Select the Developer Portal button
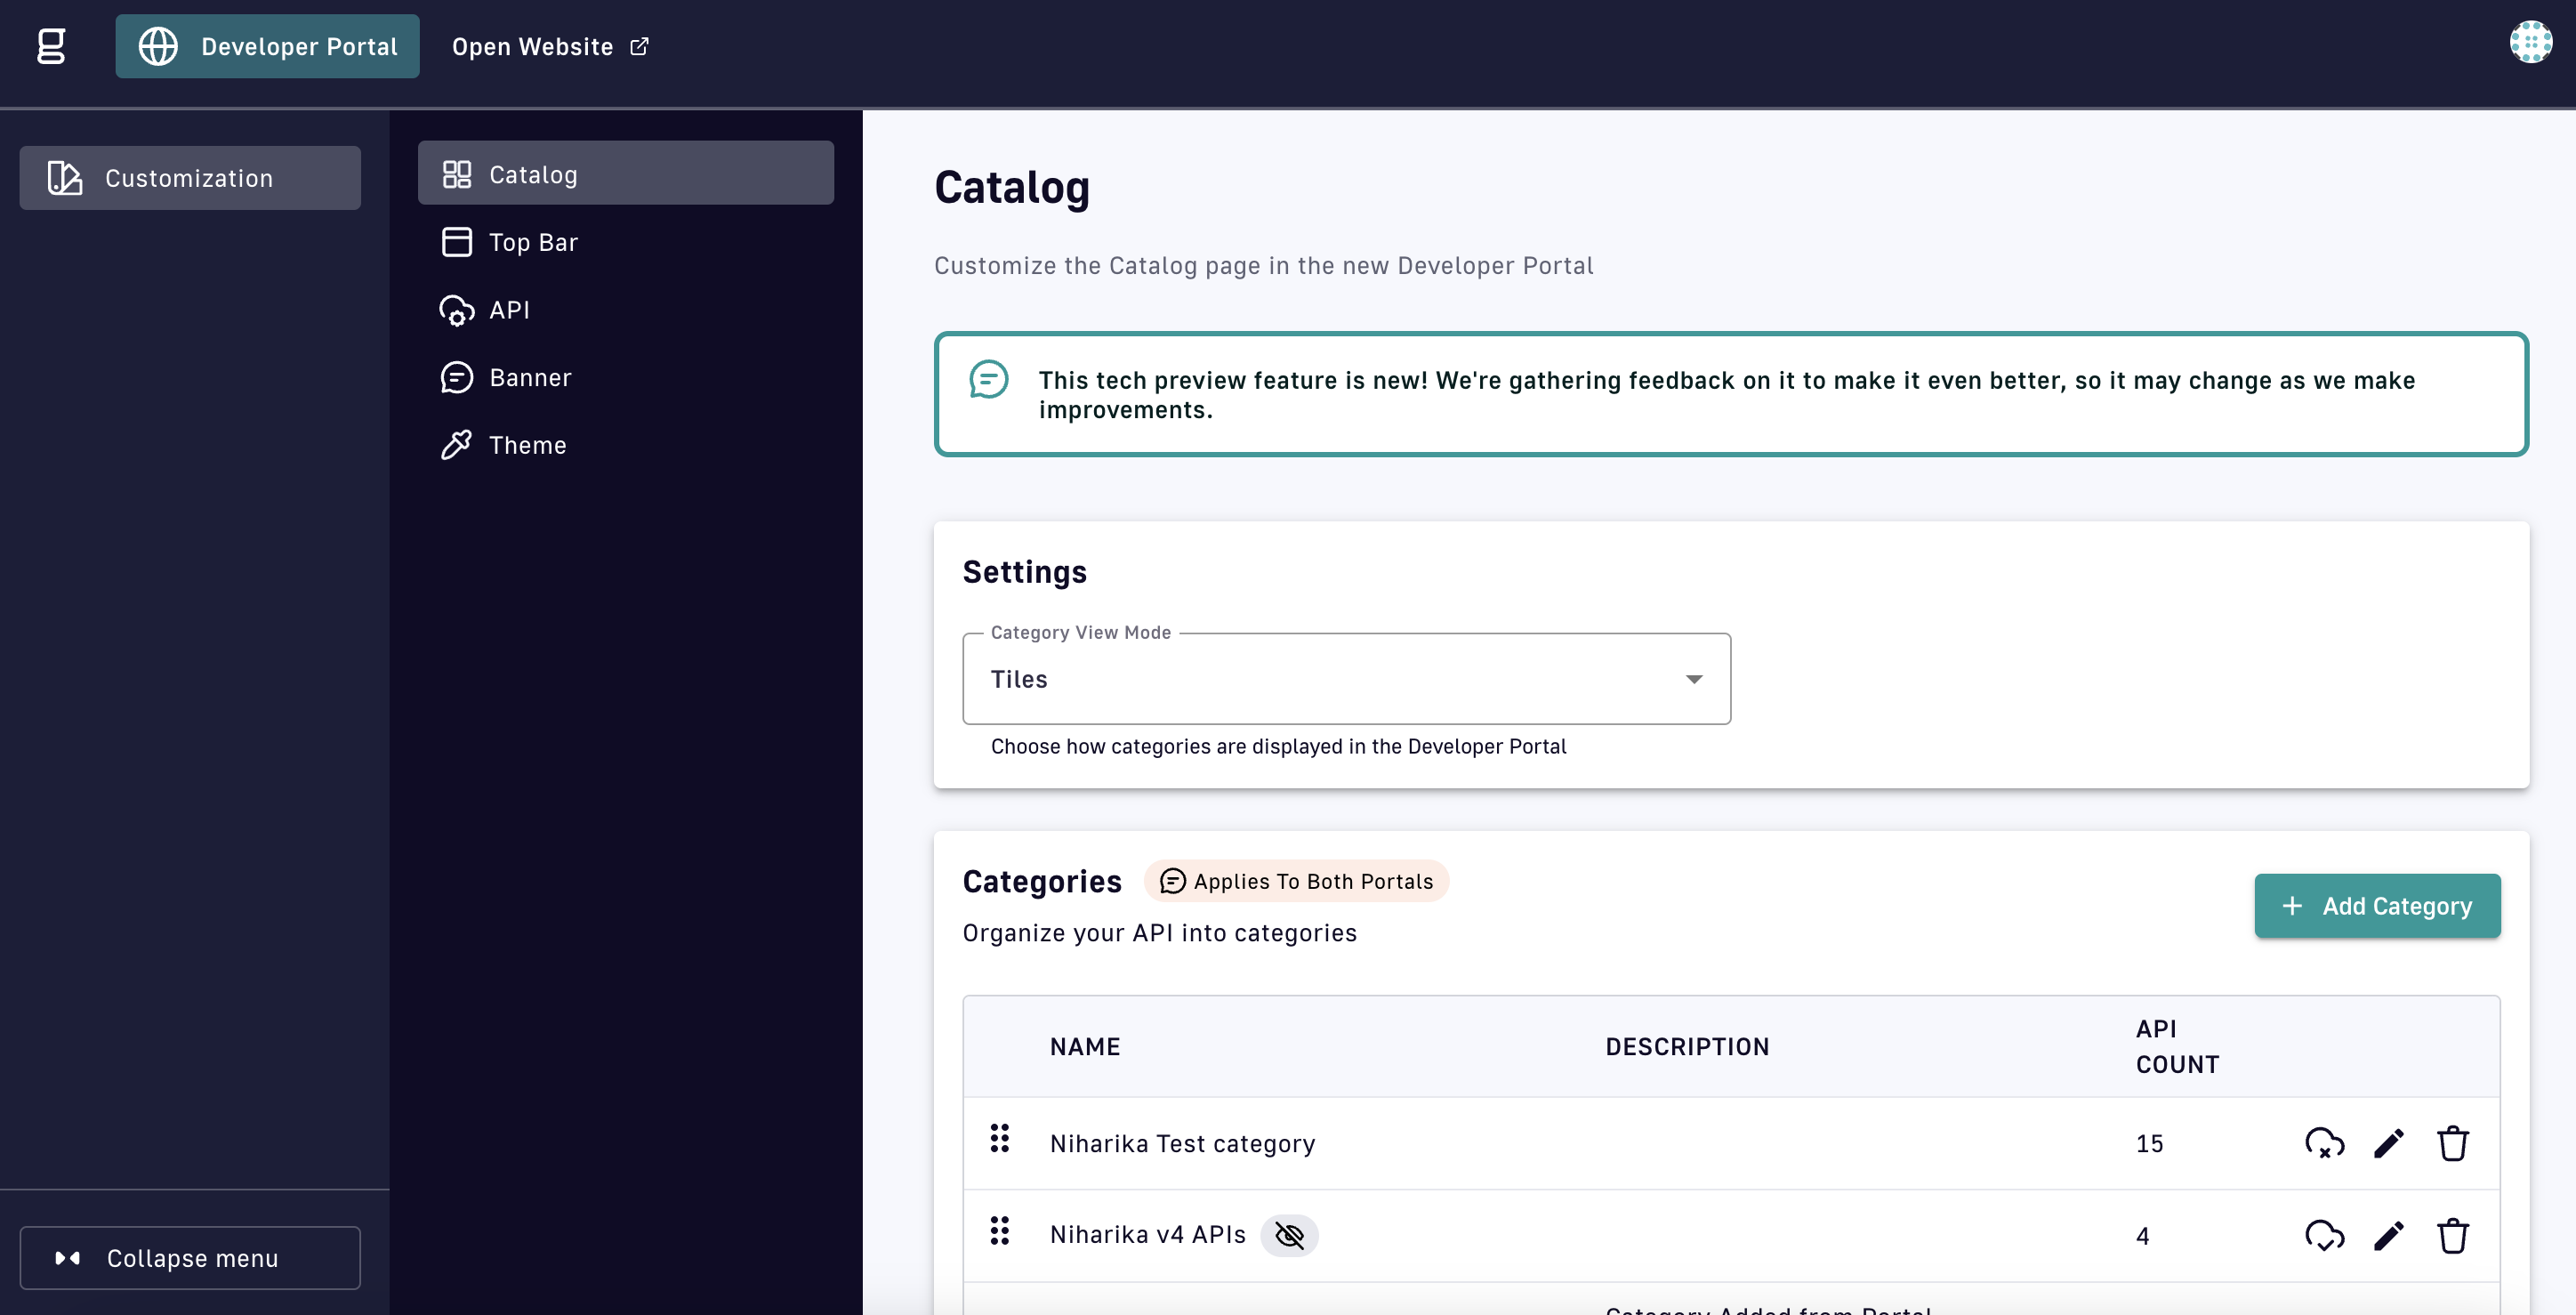 coord(267,47)
